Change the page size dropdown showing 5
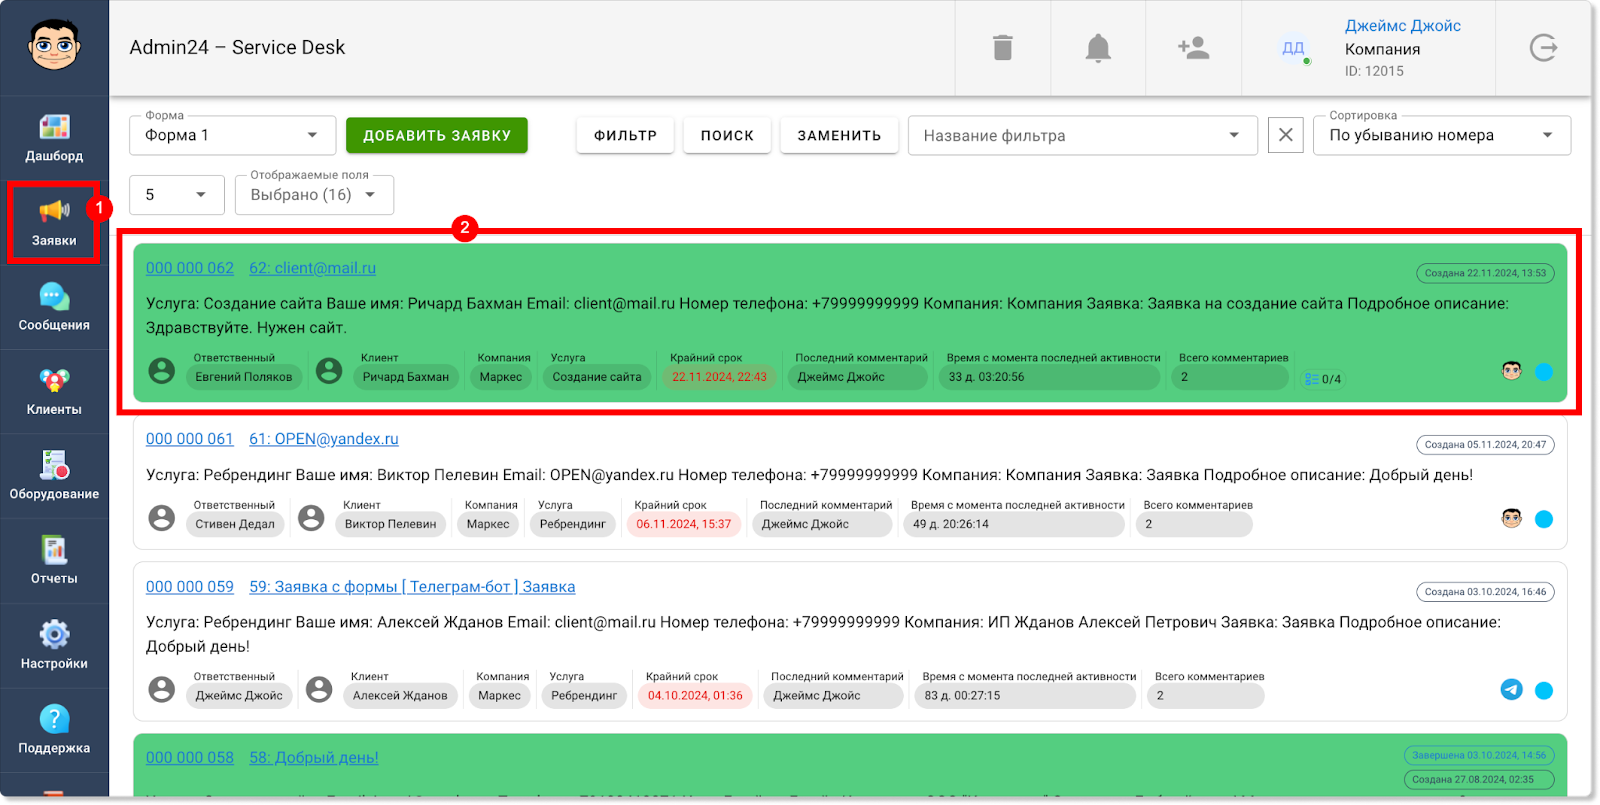The height and width of the screenshot is (805, 1600). point(177,195)
